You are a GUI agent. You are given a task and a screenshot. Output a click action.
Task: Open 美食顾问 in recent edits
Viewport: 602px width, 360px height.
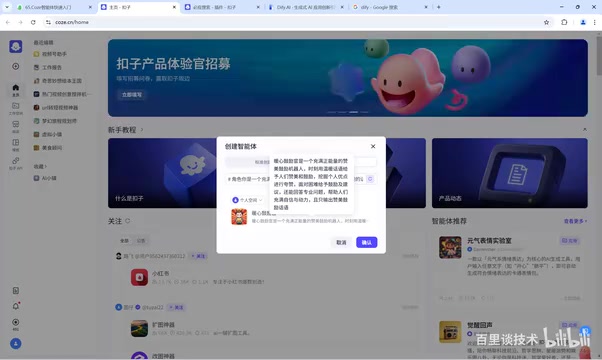(51, 148)
